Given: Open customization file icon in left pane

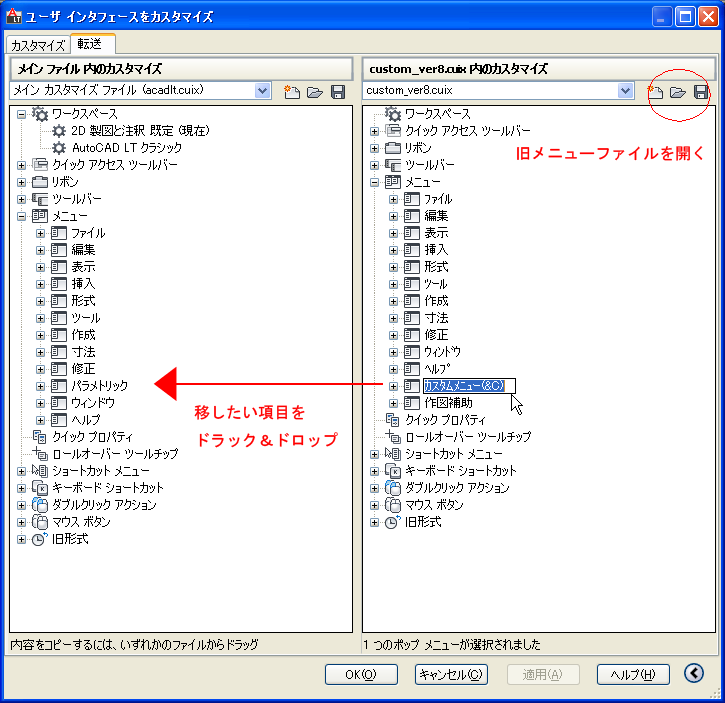Looking at the screenshot, I should 315,92.
